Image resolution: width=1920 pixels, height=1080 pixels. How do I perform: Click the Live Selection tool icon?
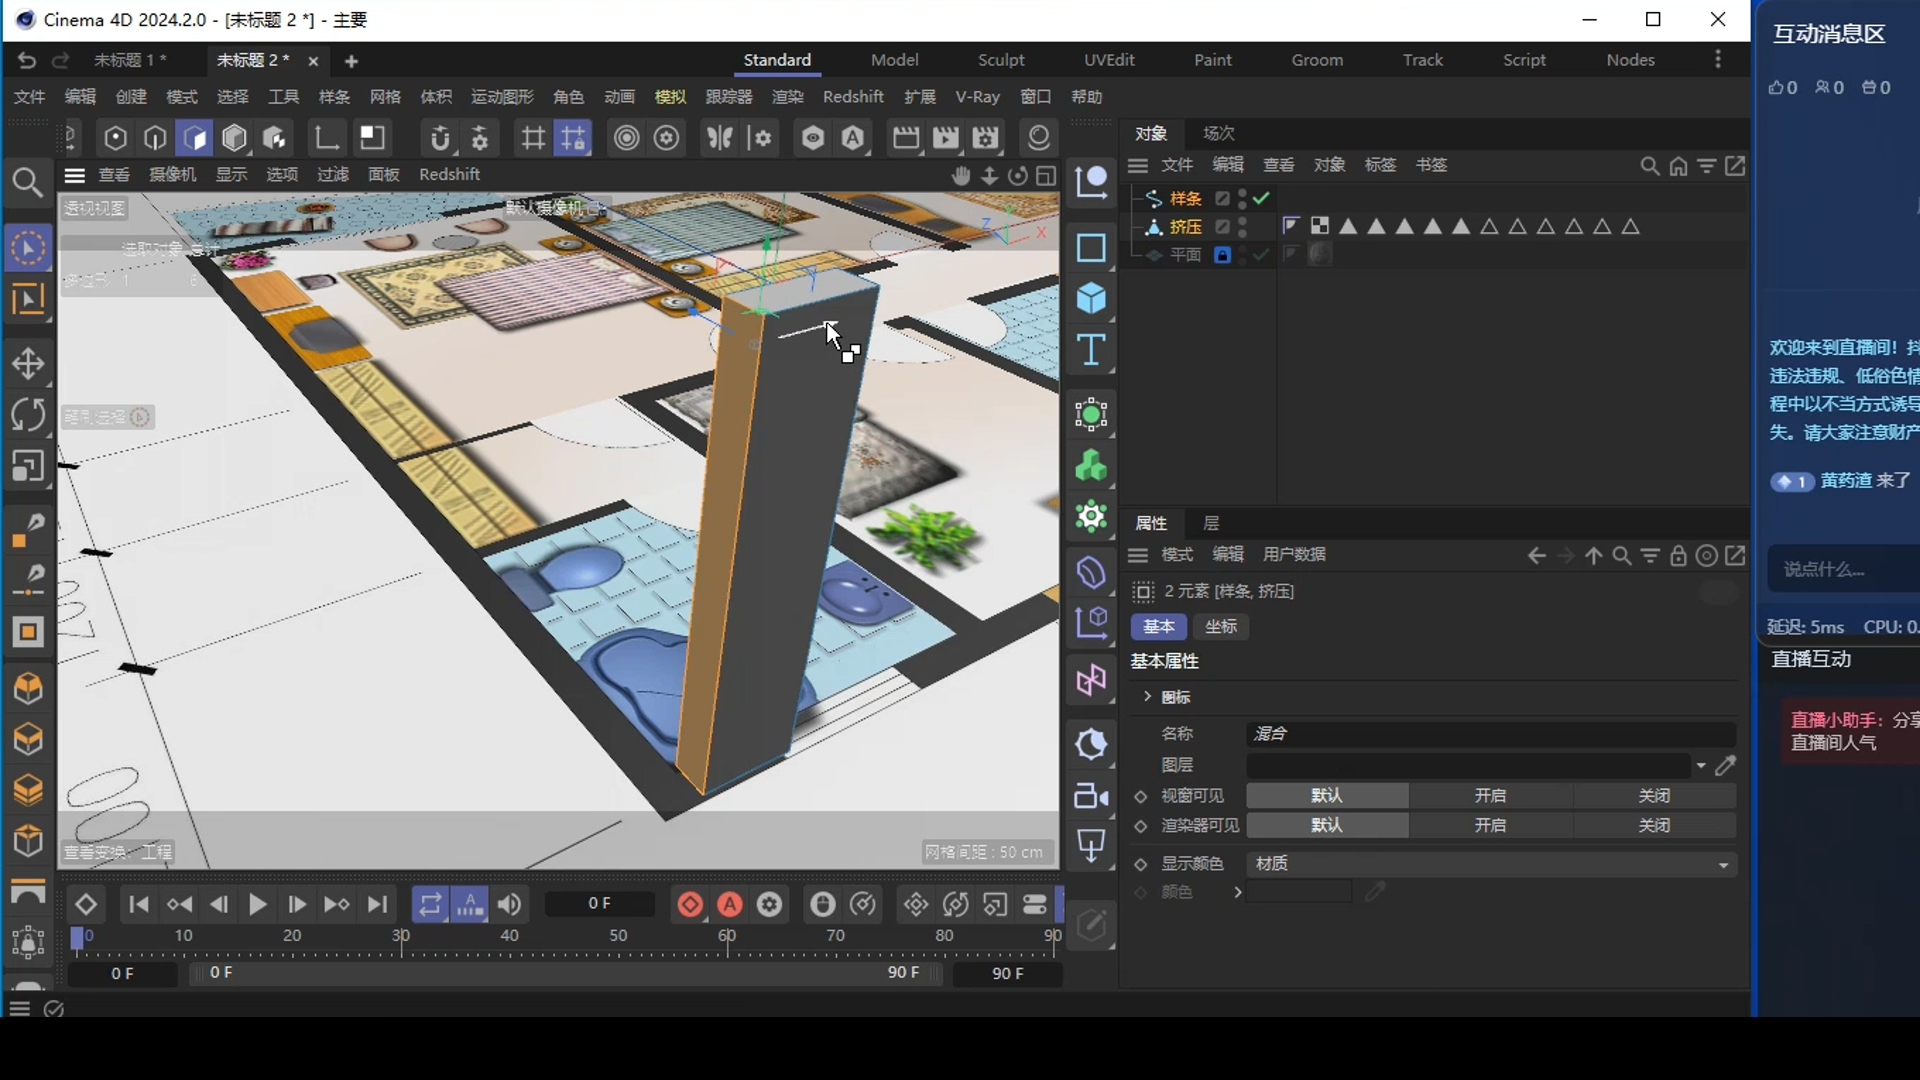(x=28, y=248)
